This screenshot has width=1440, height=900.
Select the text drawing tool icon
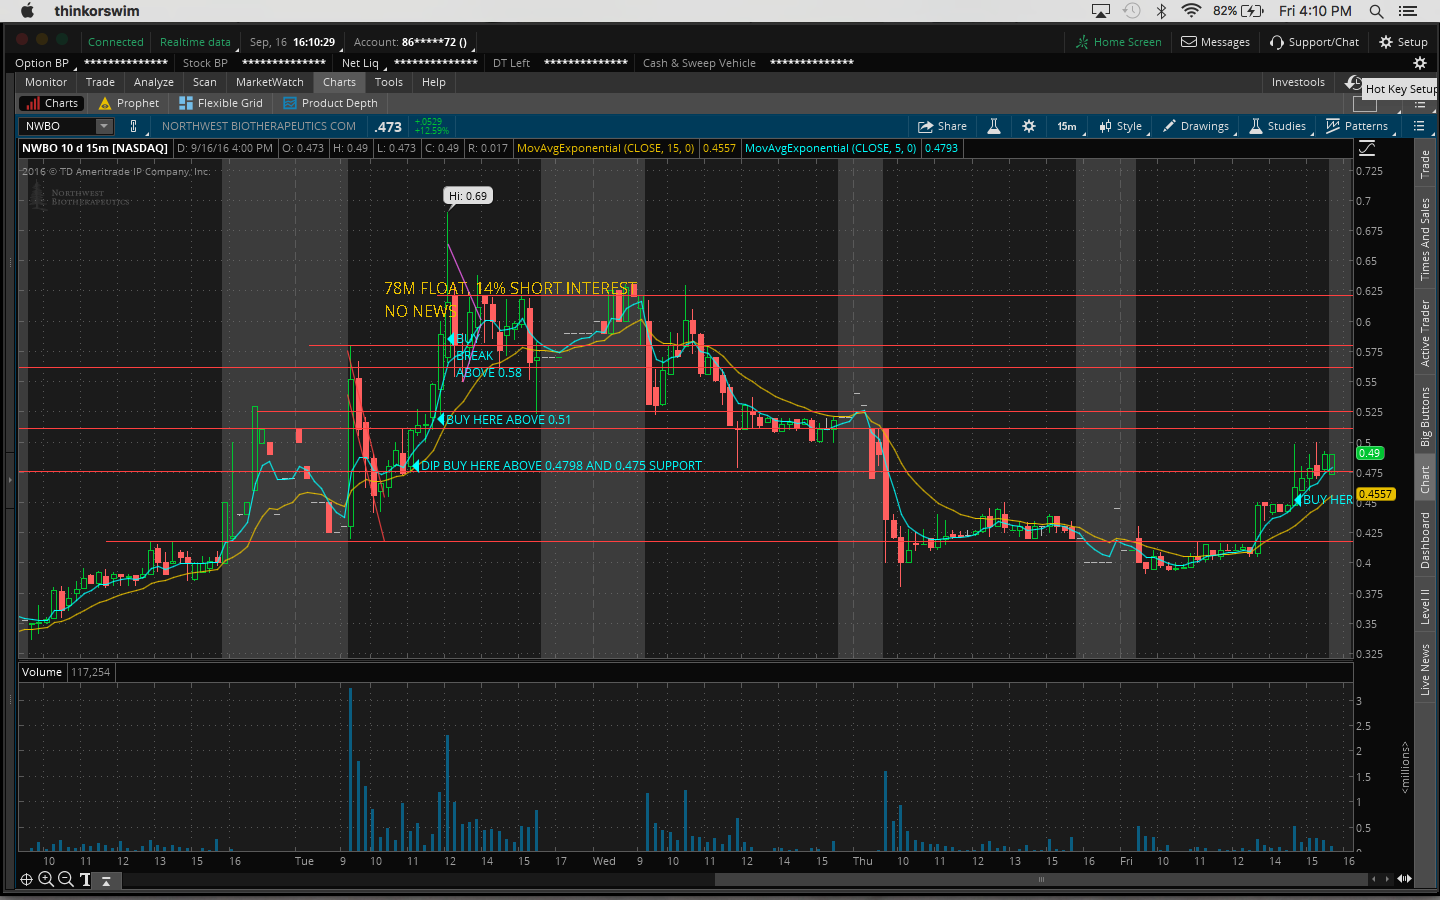click(85, 880)
